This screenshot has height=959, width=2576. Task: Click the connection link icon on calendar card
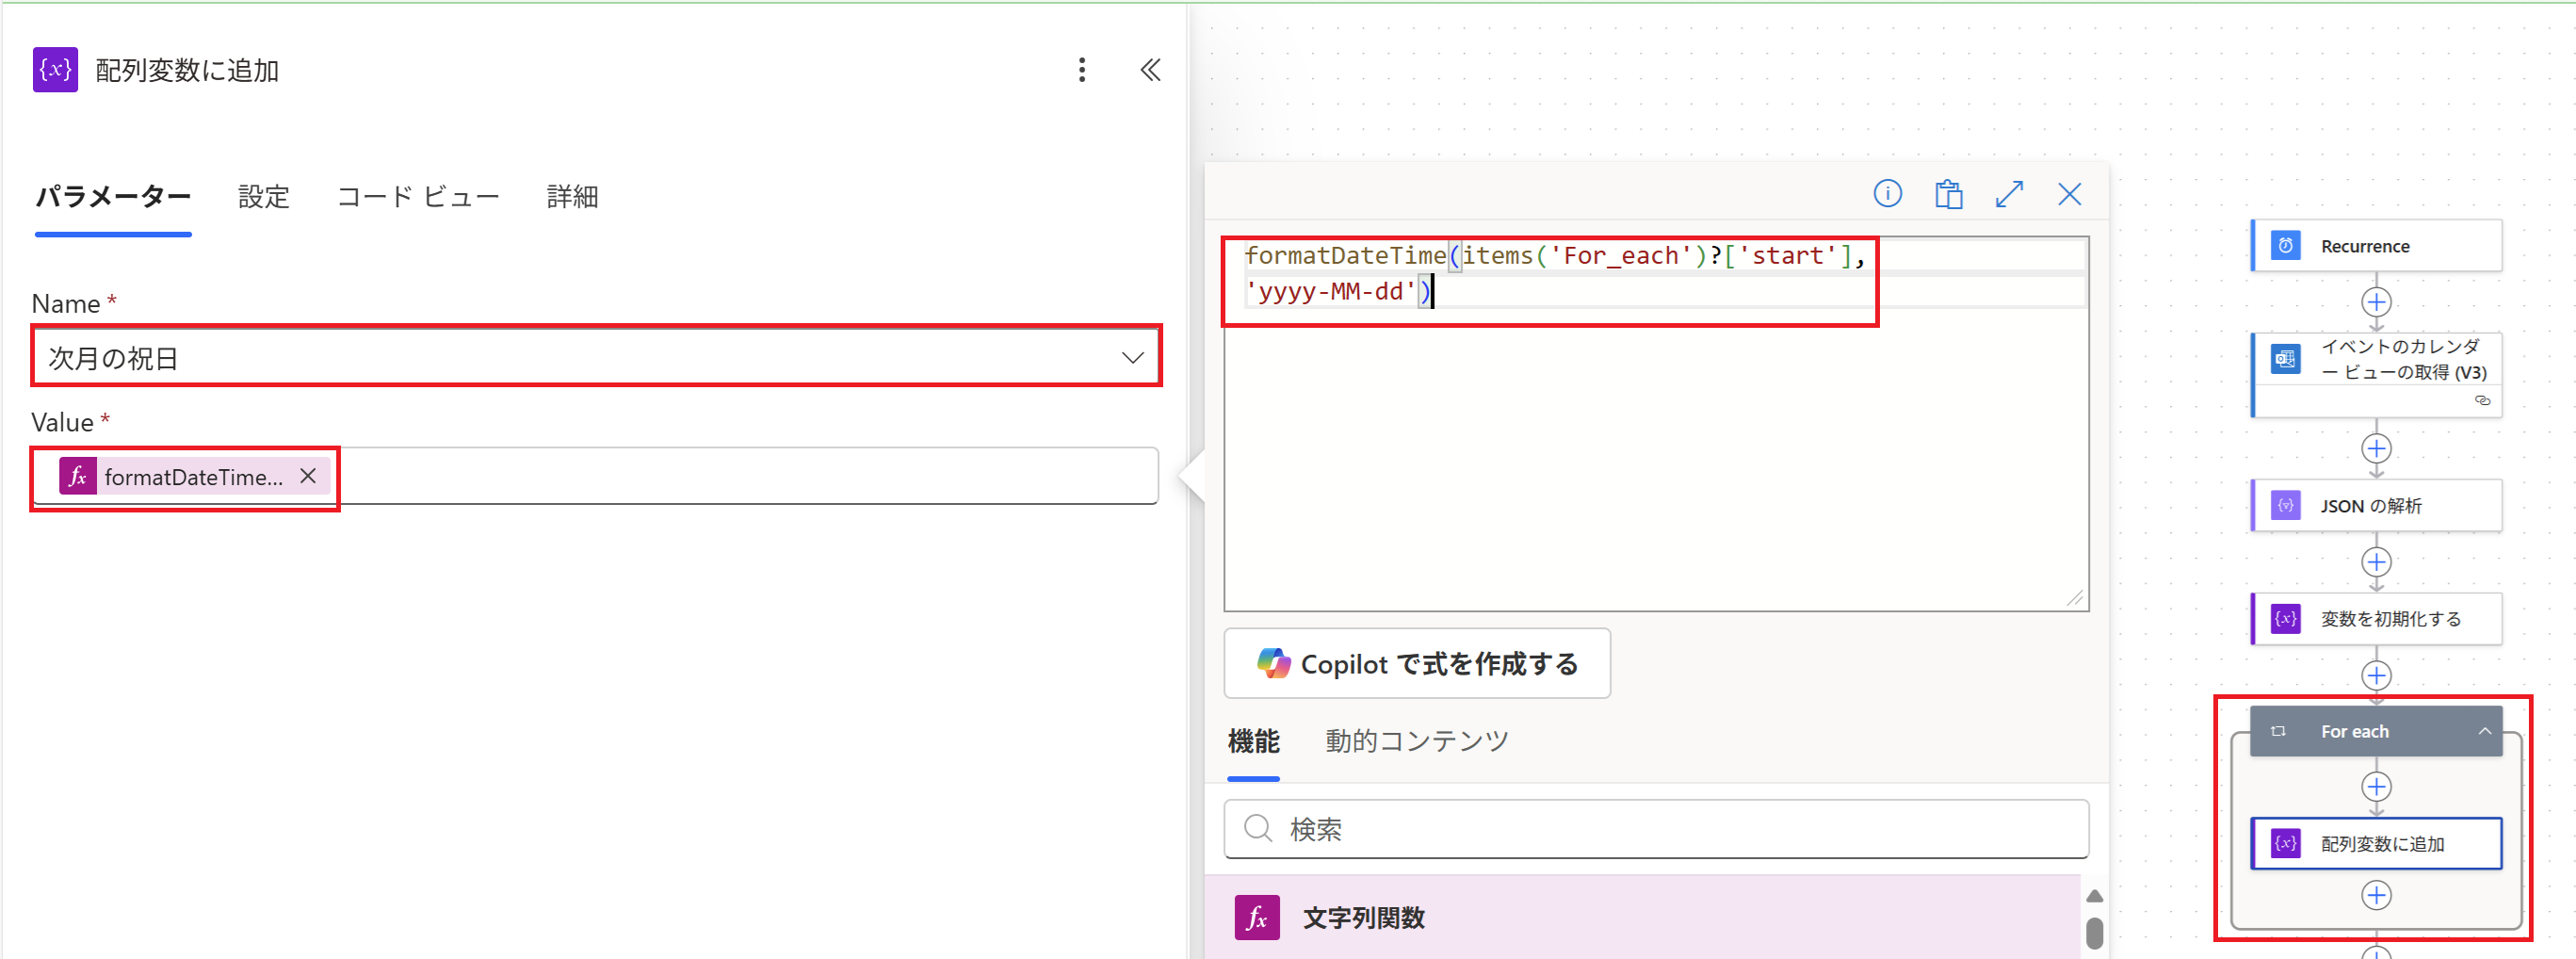[x=2482, y=400]
